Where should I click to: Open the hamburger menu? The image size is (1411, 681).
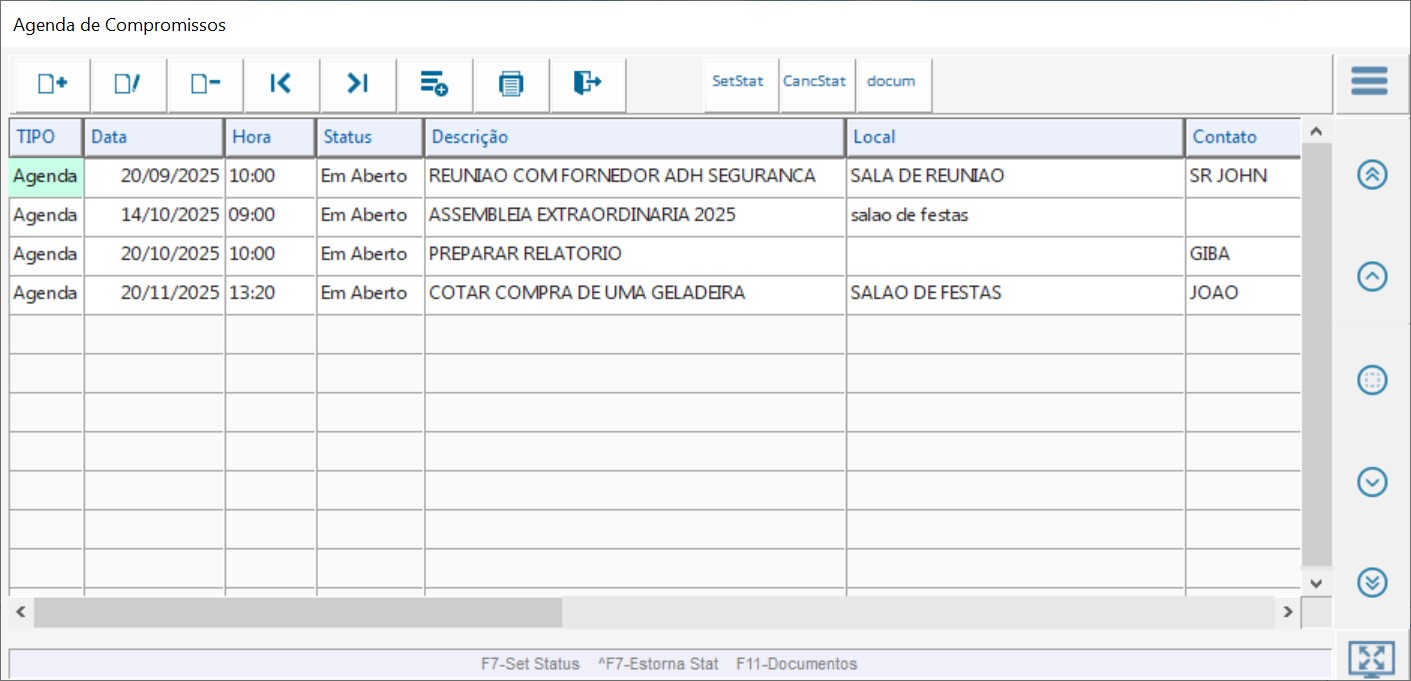pos(1369,81)
